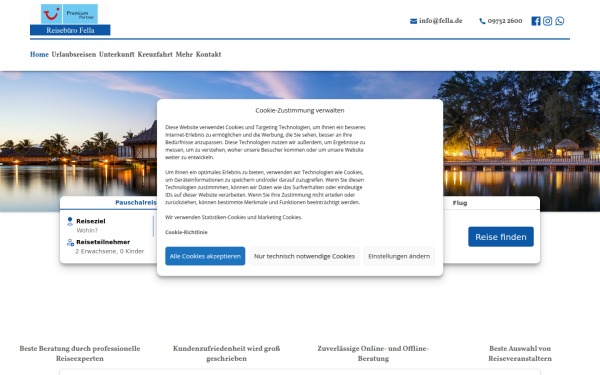This screenshot has width=600, height=375.
Task: Click 'Kundenzufriedenheit wird groß geschrieben' text
Action: 227,354
